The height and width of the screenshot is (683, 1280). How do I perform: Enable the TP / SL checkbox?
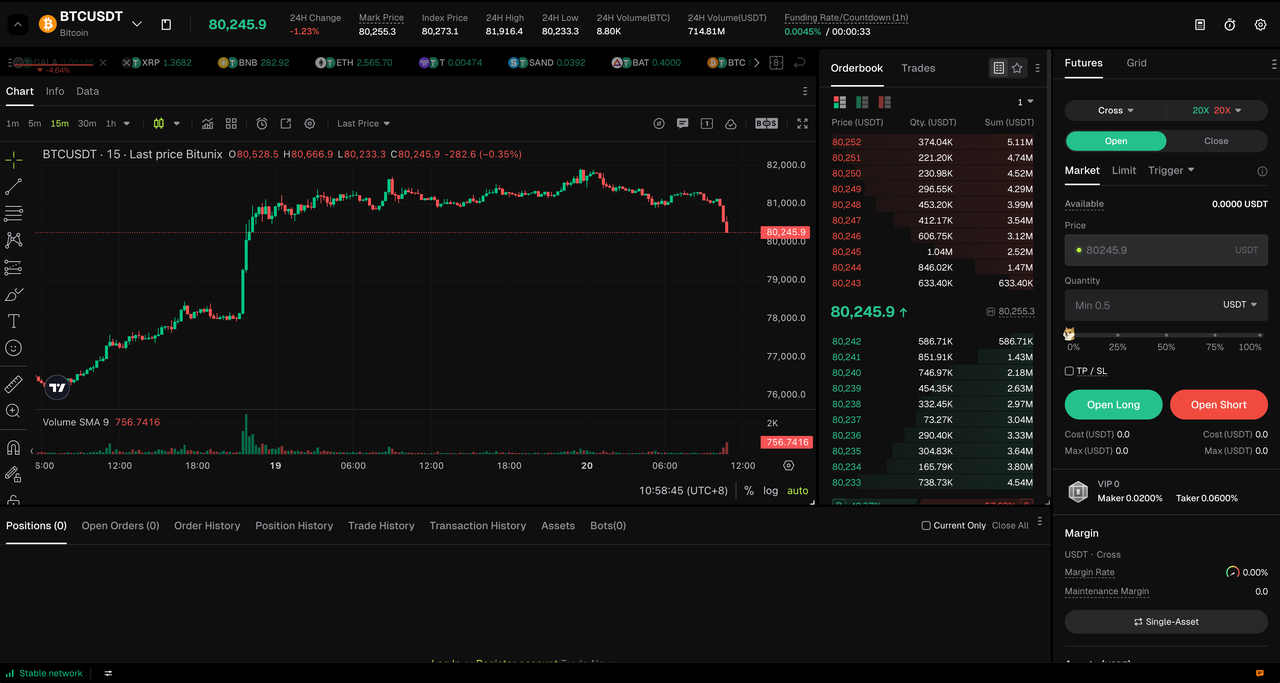[1069, 371]
